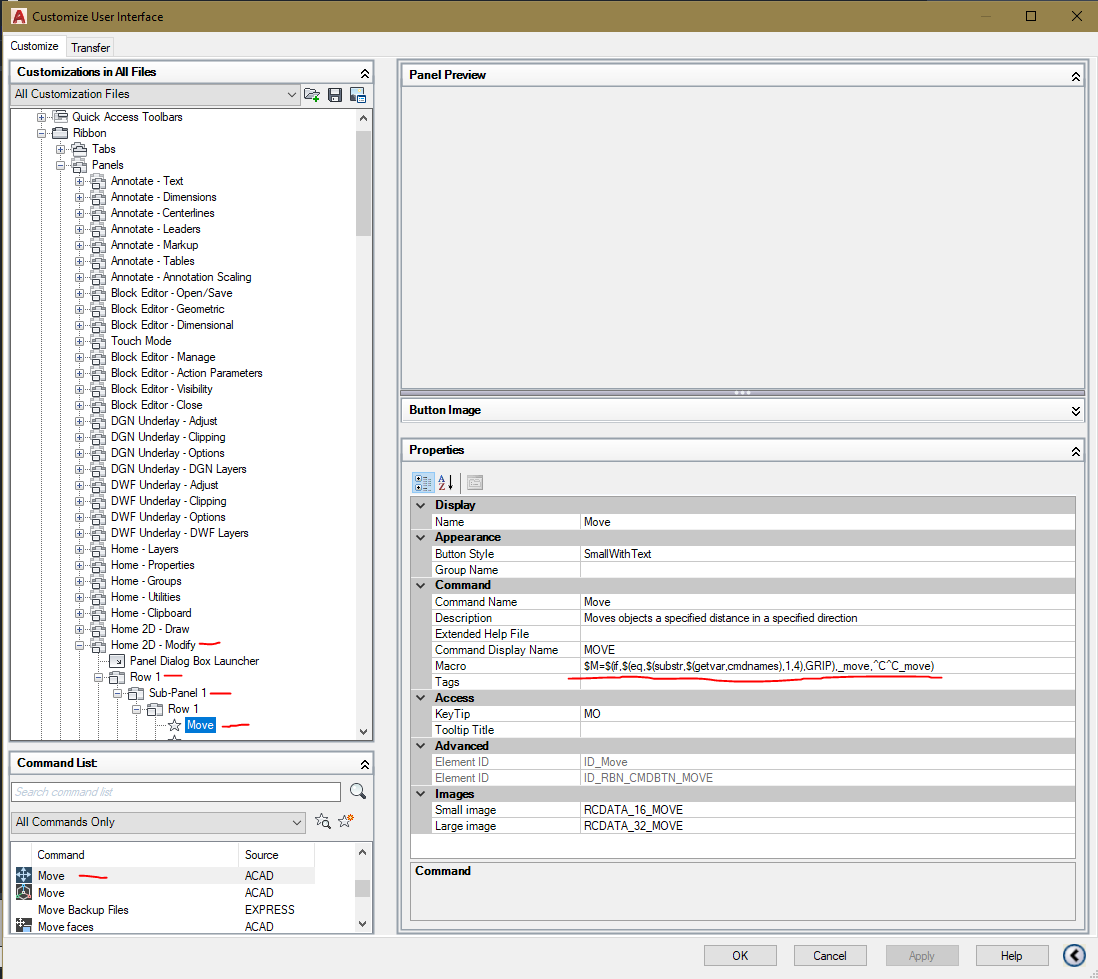Viewport: 1098px width, 979px height.
Task: Select the Customize tab
Action: tap(35, 46)
